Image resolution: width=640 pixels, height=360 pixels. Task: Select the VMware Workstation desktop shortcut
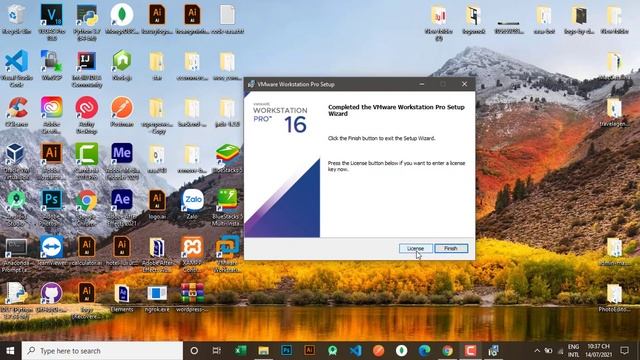227,255
